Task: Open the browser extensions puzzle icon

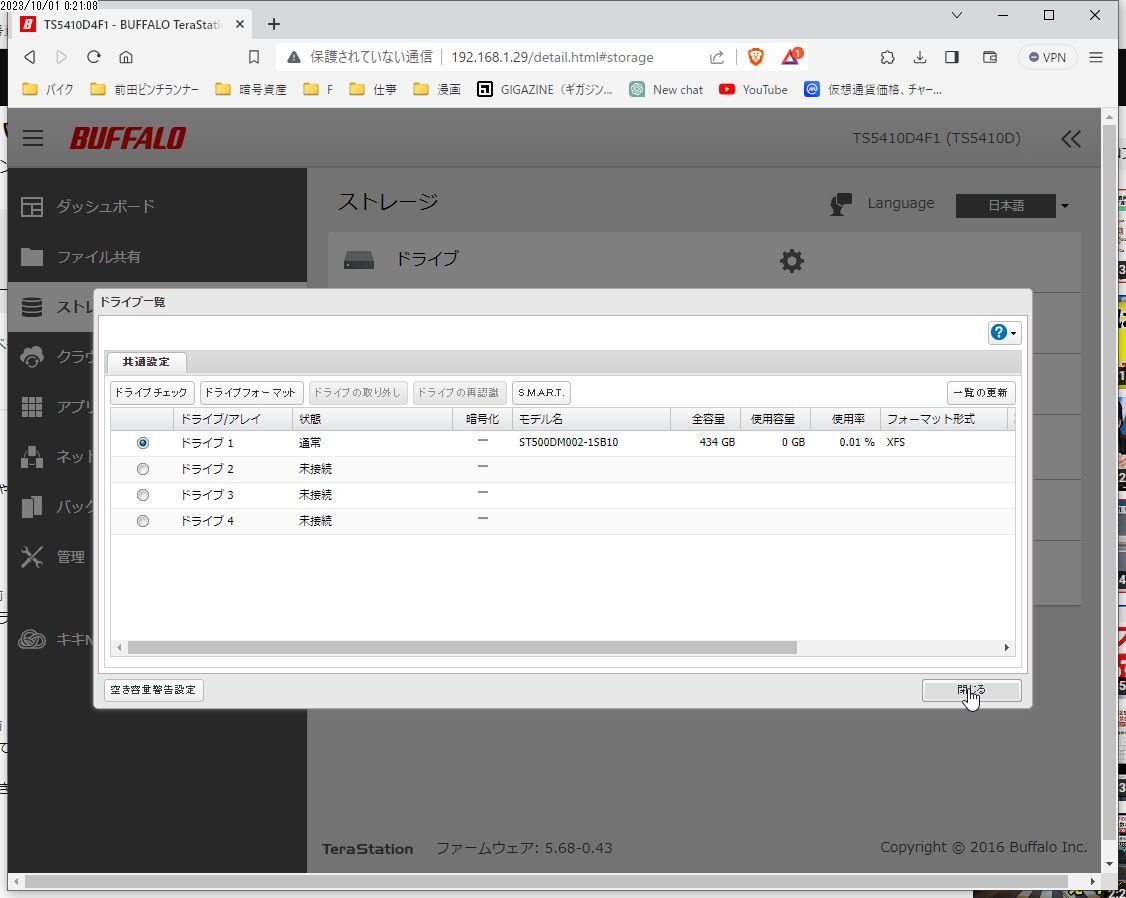Action: coord(888,57)
